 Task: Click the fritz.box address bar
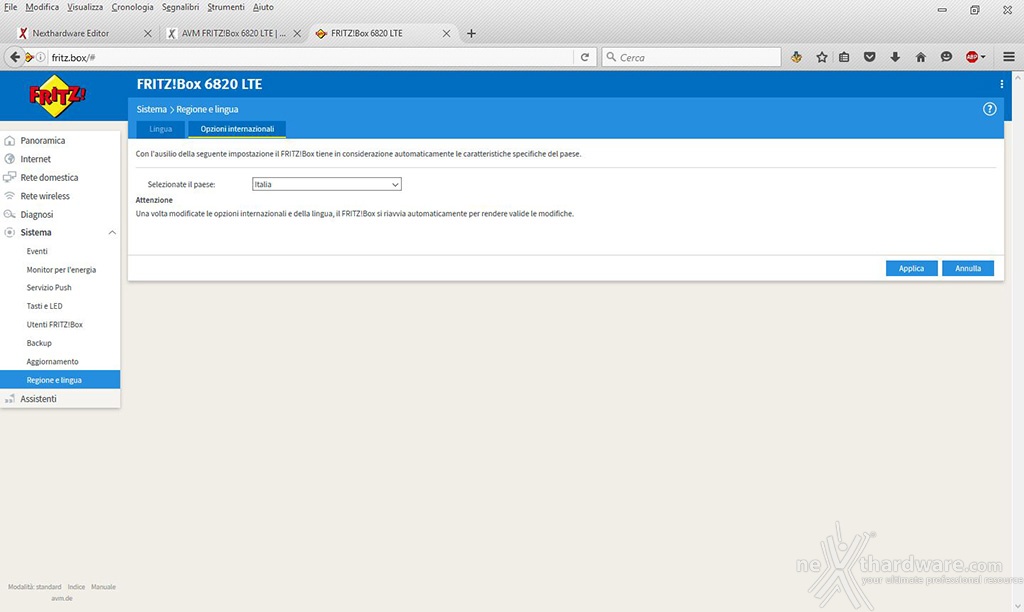311,57
